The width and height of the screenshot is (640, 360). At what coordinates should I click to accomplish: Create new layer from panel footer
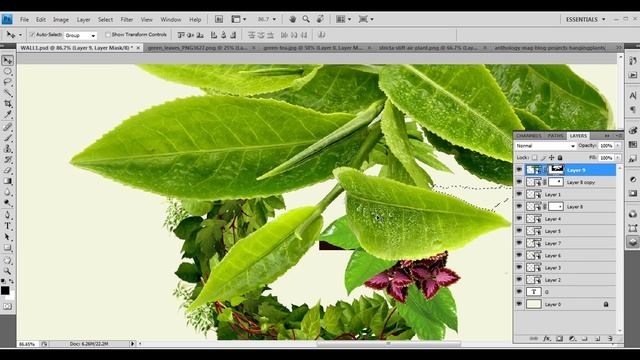(598, 339)
